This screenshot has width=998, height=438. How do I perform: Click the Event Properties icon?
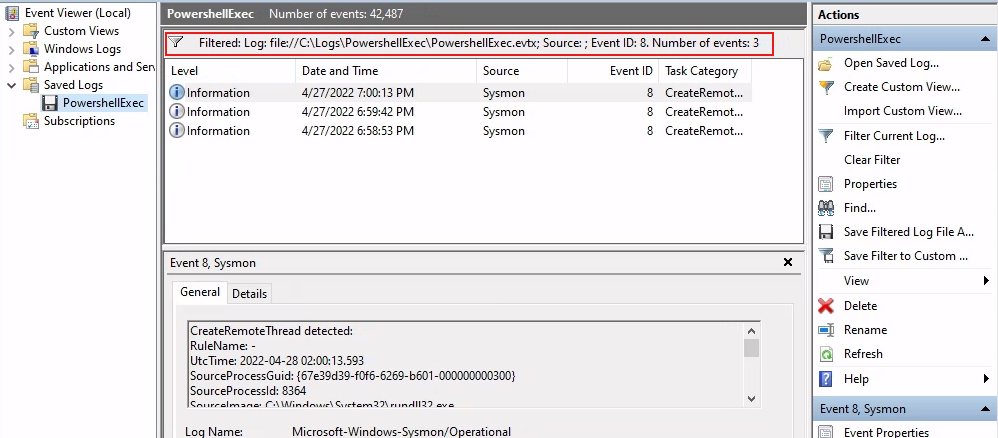826,433
